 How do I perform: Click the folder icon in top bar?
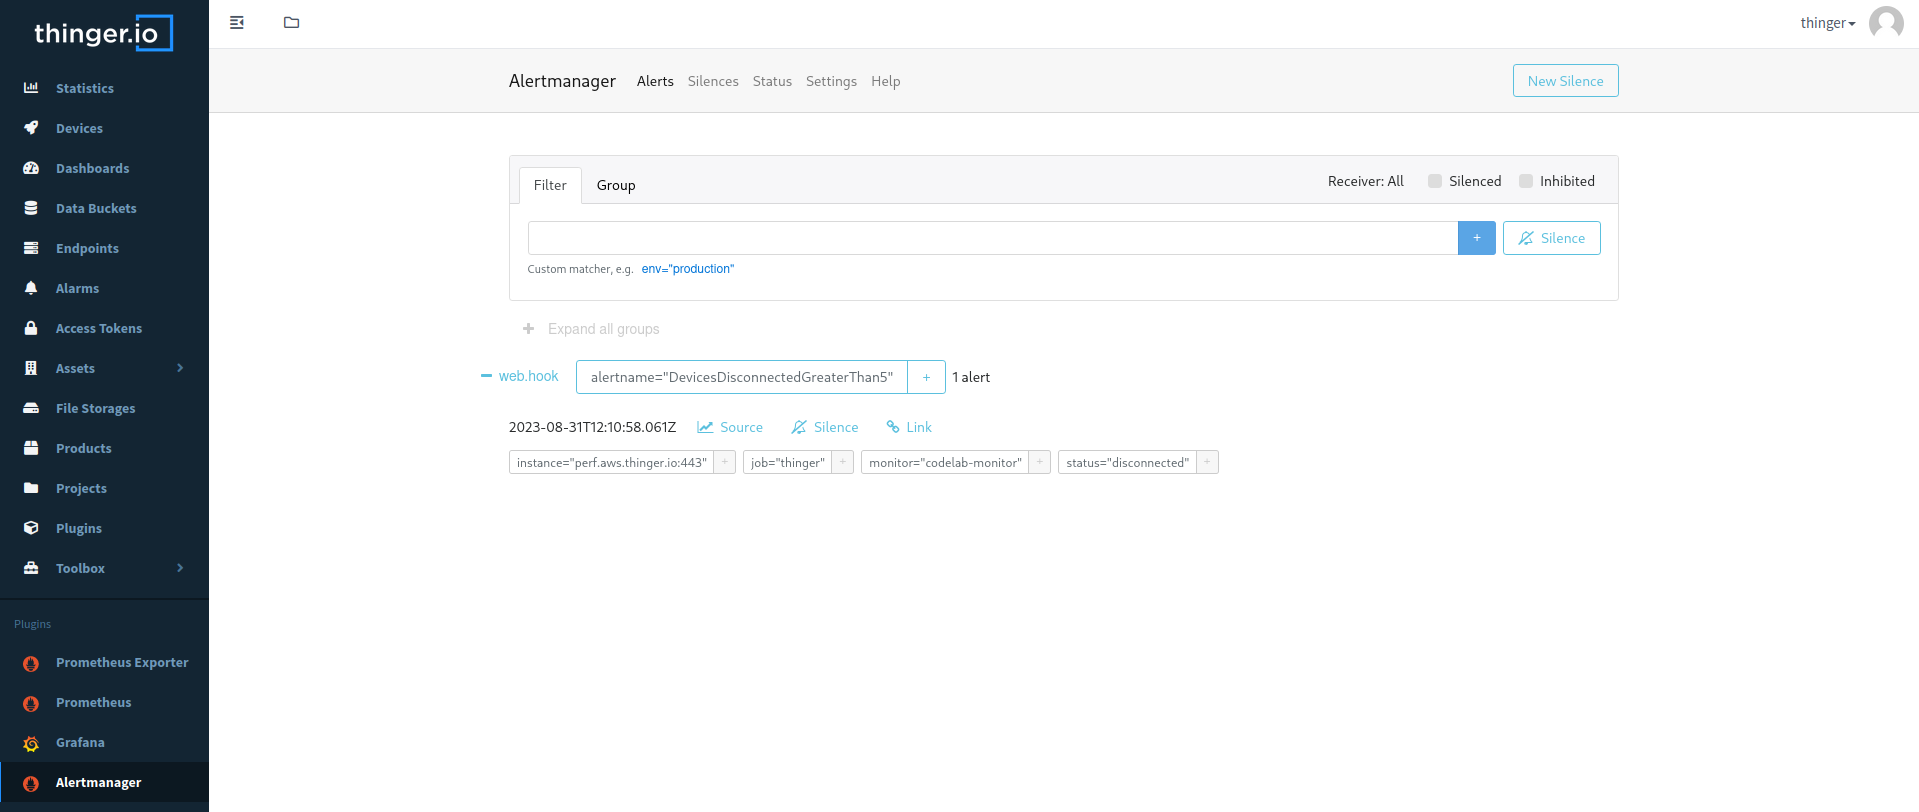(291, 23)
